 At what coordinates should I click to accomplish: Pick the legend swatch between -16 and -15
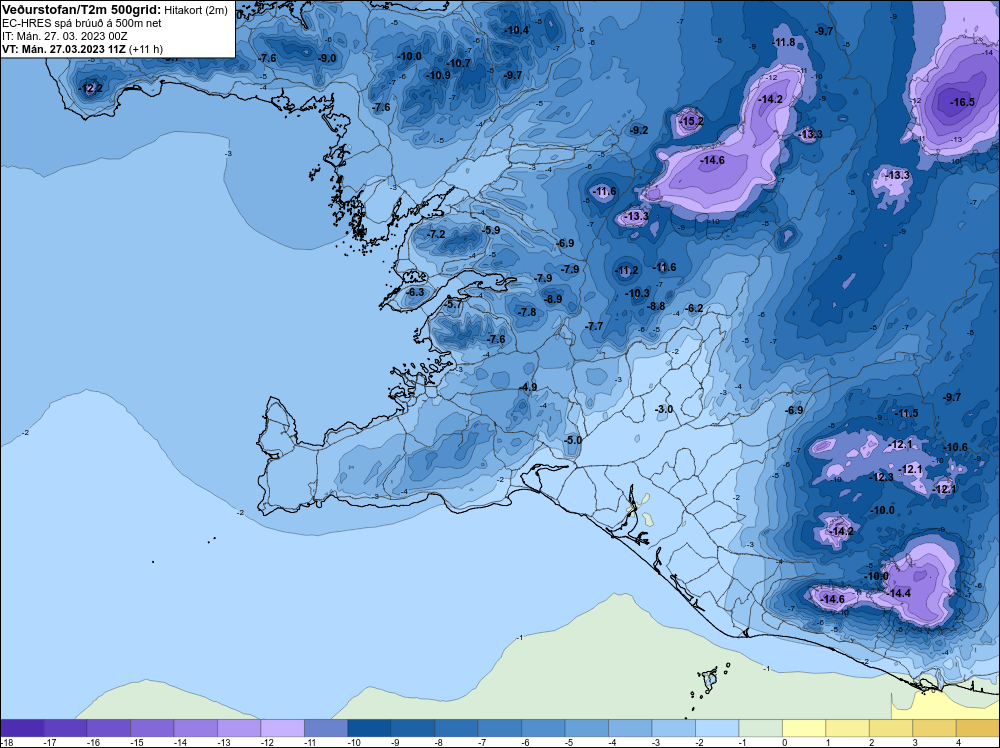click(108, 728)
